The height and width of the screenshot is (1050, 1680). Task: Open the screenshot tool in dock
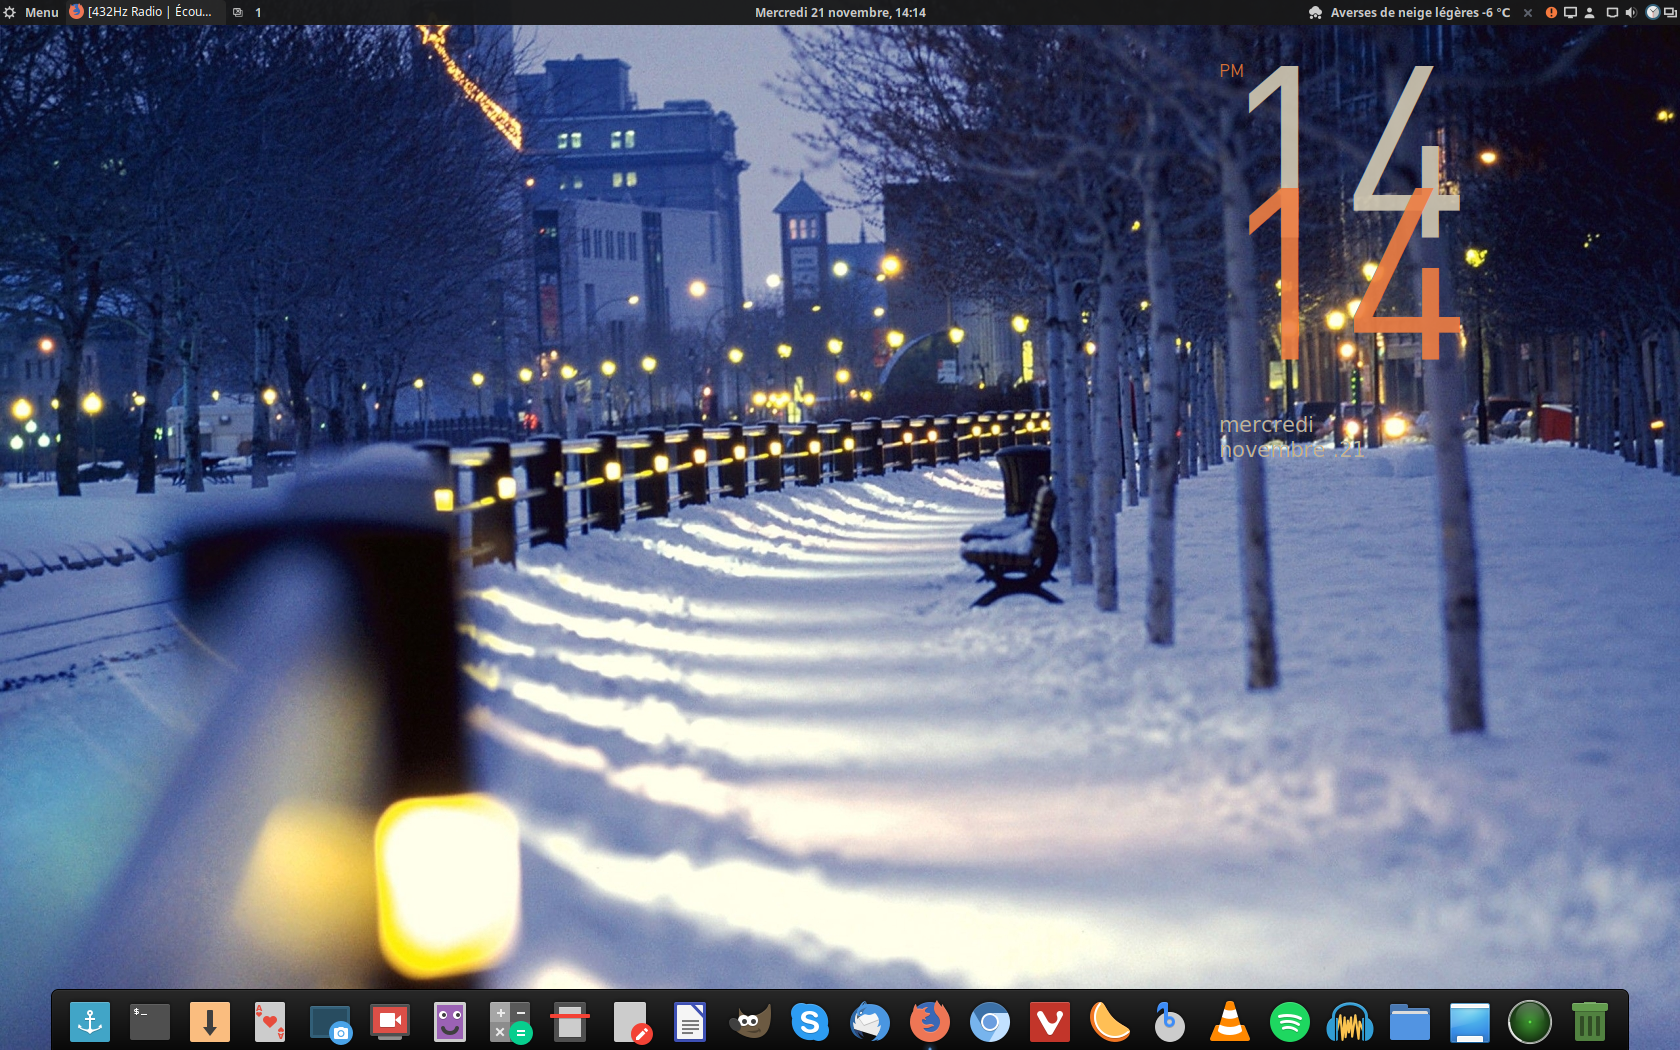330,1023
